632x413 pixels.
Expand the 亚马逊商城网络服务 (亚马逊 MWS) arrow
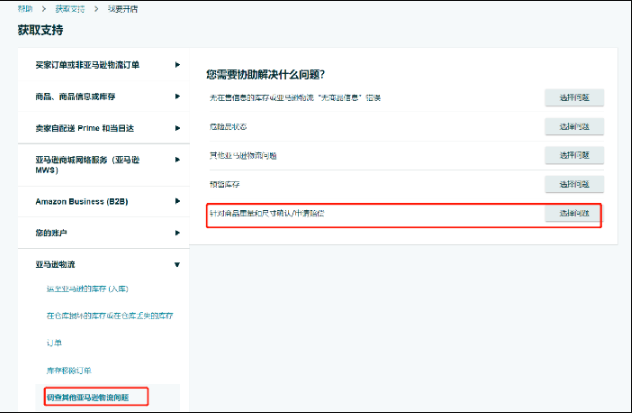click(177, 160)
